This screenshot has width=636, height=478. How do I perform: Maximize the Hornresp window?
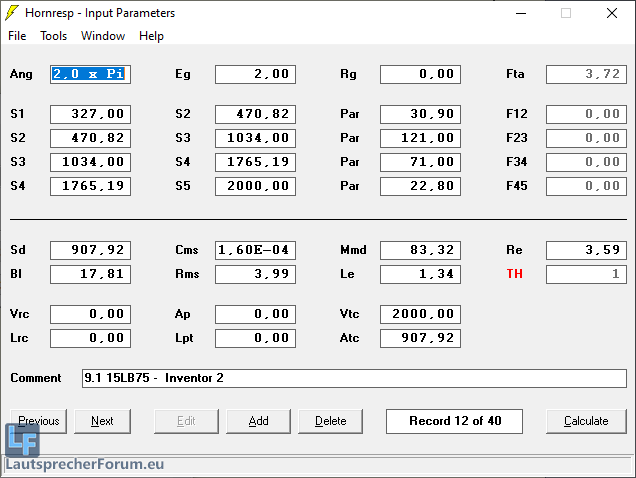566,13
